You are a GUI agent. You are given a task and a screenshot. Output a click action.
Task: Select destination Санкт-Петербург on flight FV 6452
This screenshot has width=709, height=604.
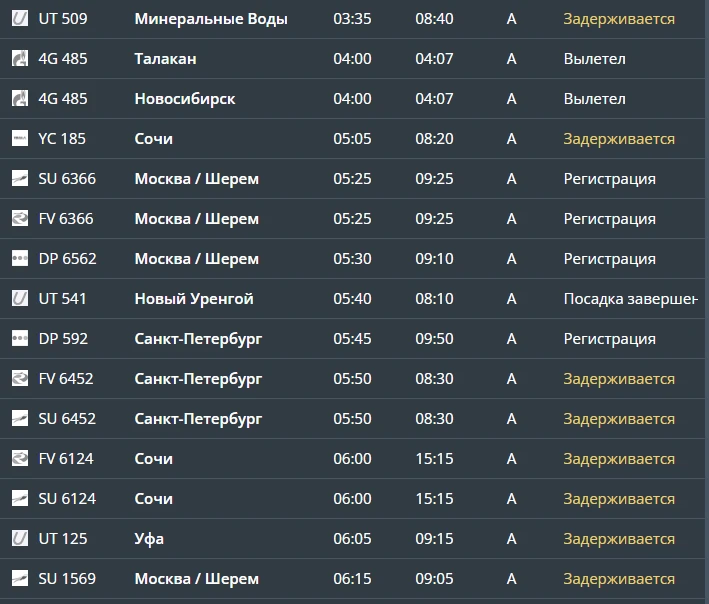(198, 379)
